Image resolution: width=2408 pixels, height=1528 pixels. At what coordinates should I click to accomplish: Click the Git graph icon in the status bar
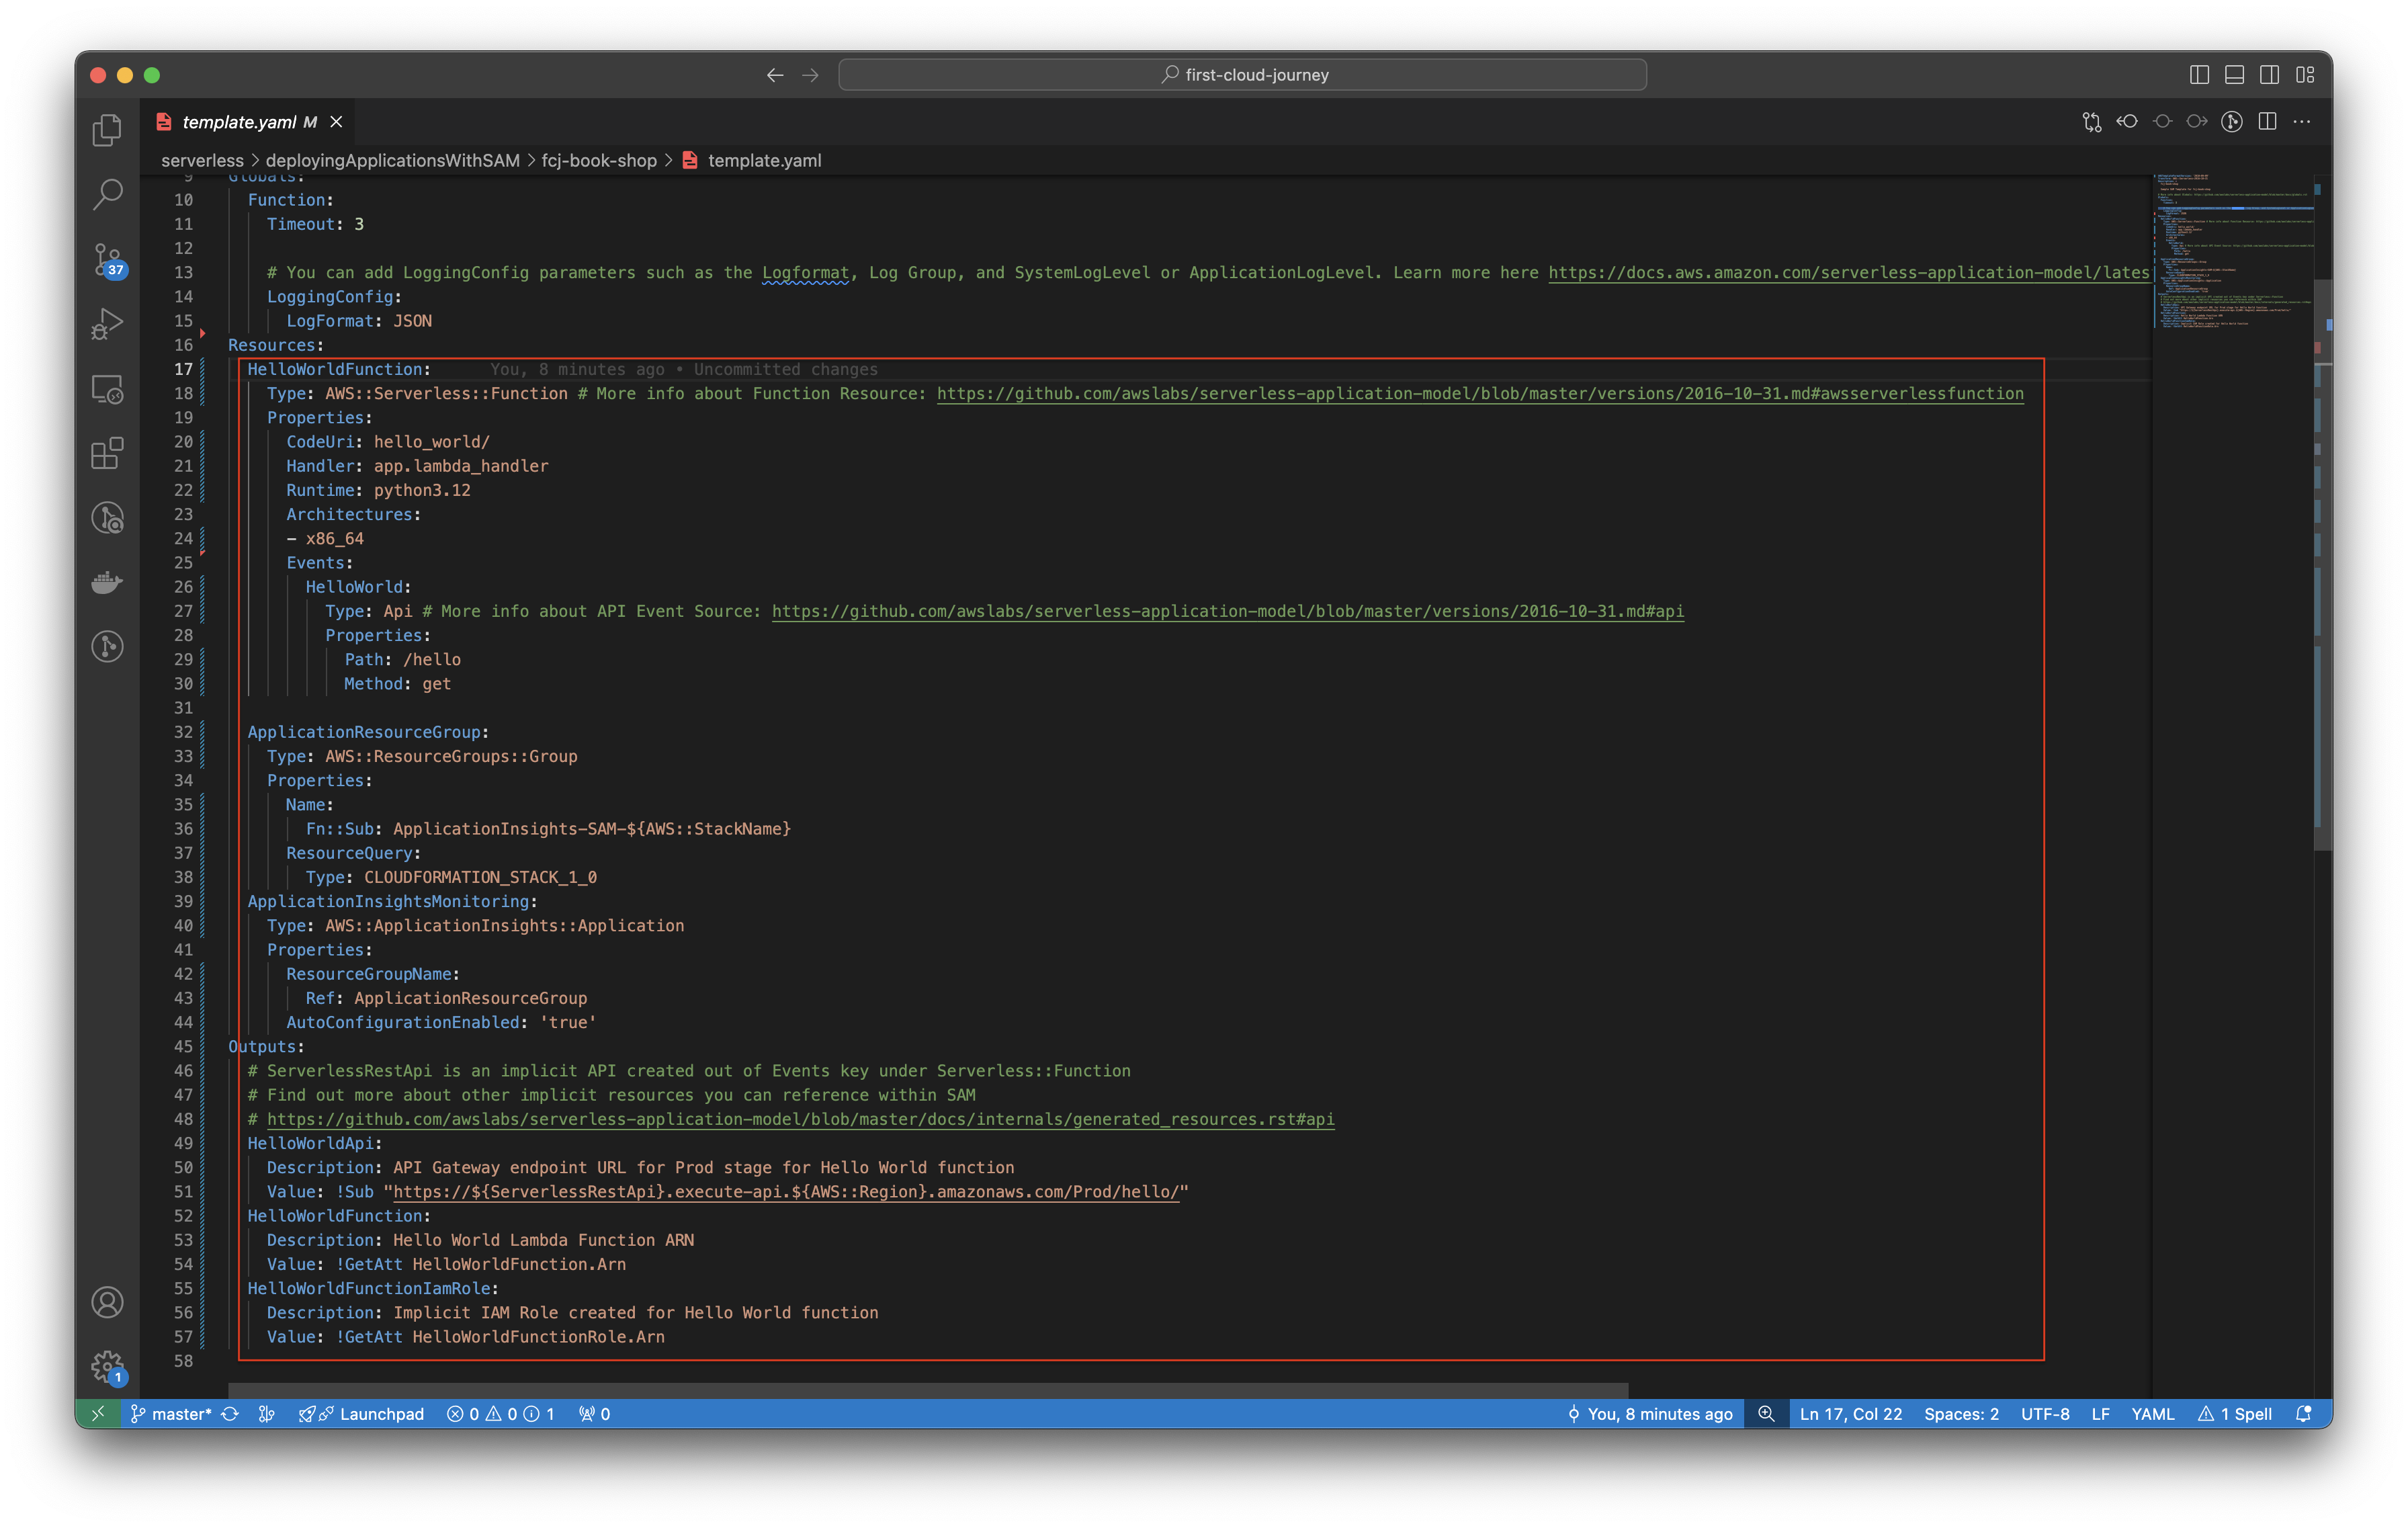point(266,1413)
